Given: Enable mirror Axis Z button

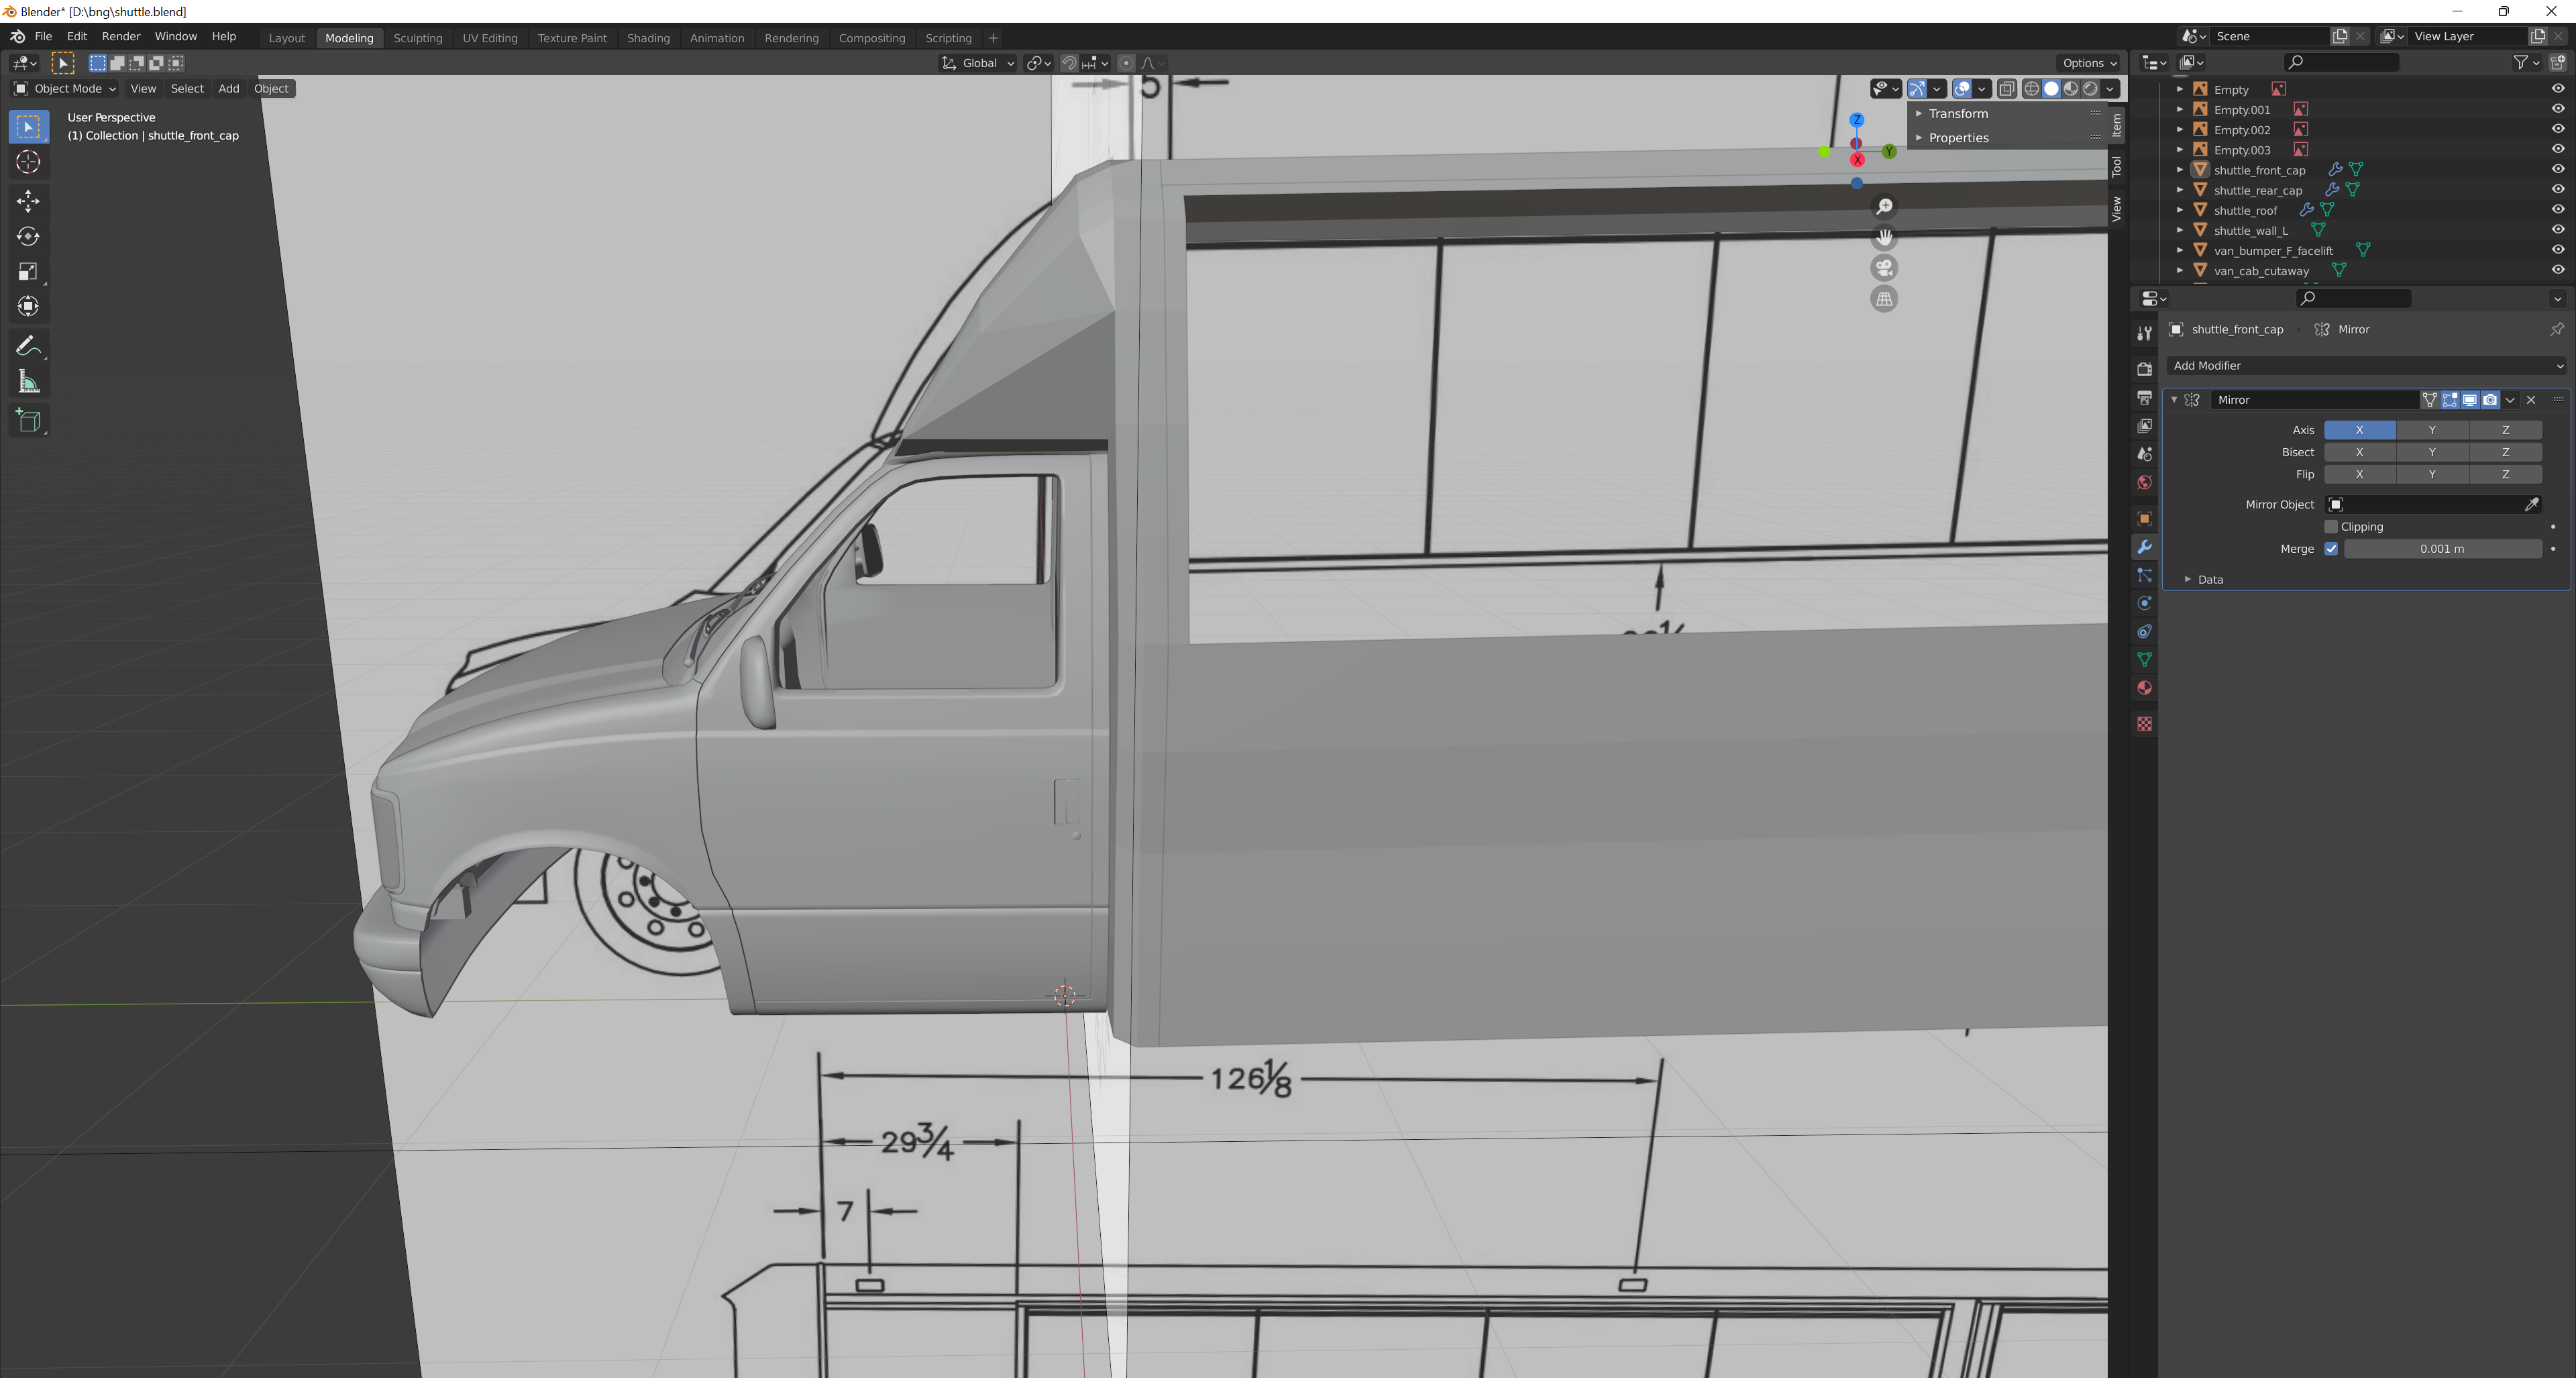Looking at the screenshot, I should pyautogui.click(x=2505, y=430).
